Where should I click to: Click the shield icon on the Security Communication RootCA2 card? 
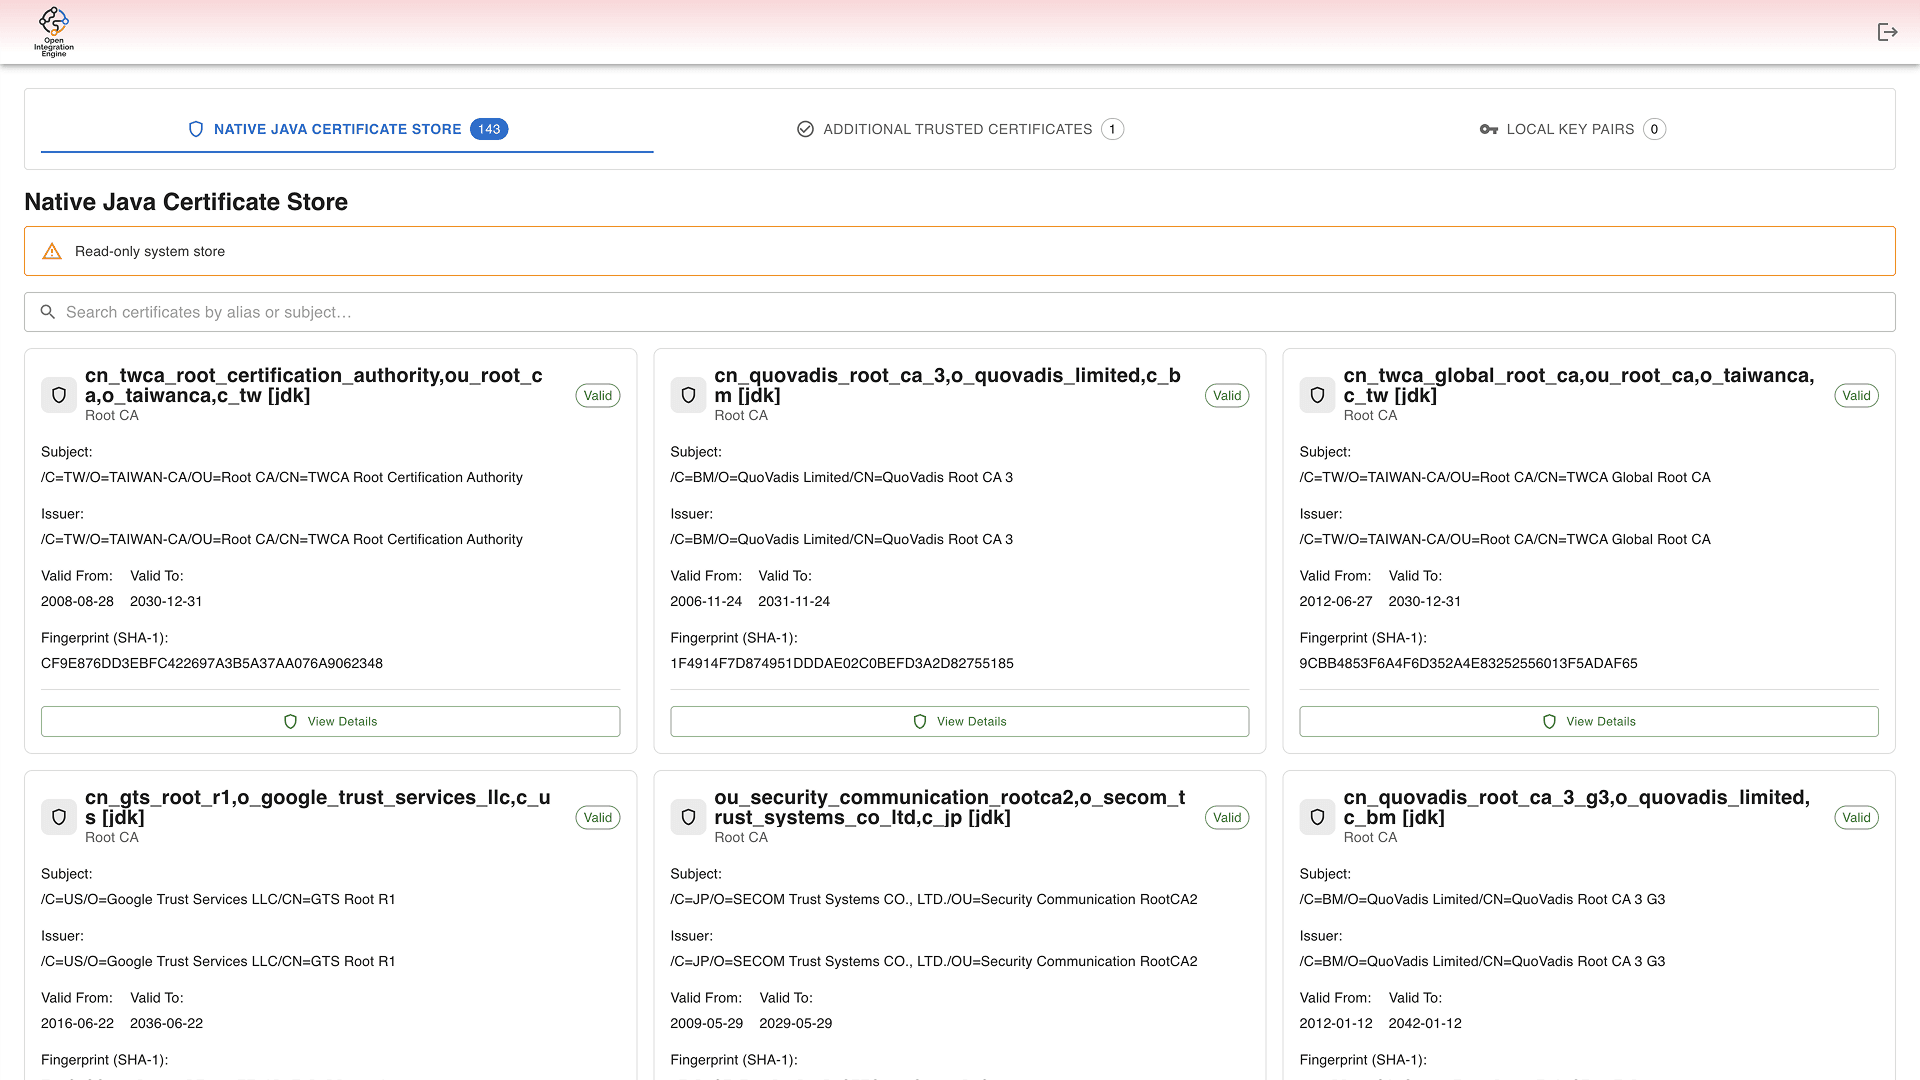coord(688,817)
